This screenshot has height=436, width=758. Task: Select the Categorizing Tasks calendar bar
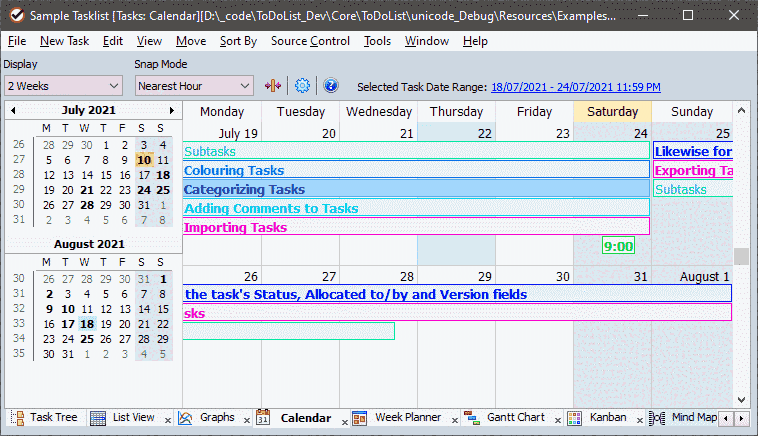pyautogui.click(x=416, y=189)
